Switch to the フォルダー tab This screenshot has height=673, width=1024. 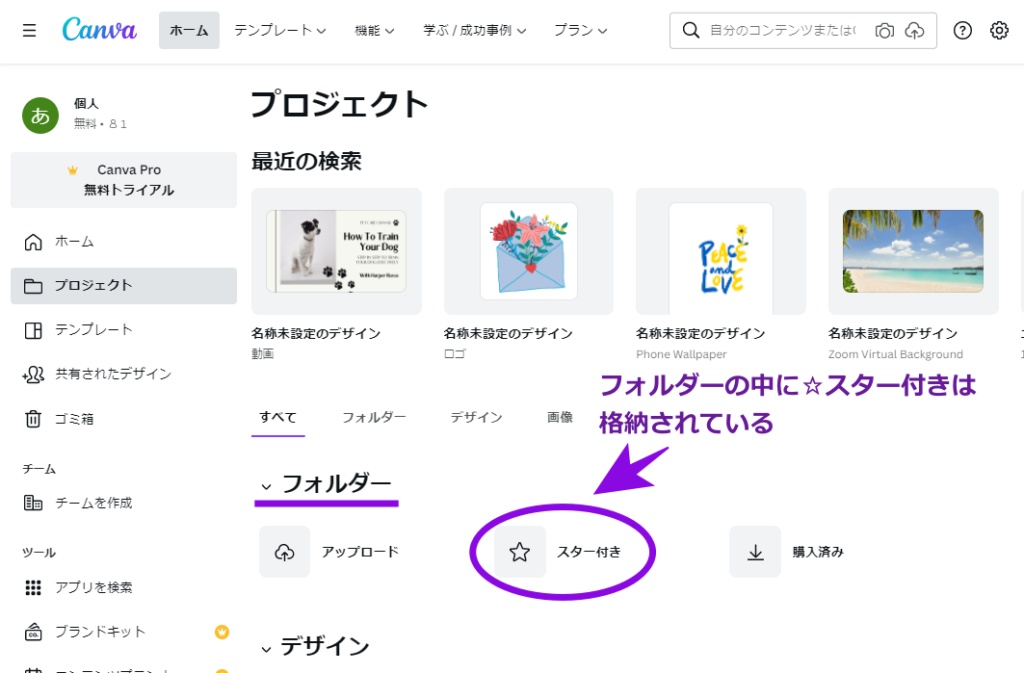click(x=374, y=418)
